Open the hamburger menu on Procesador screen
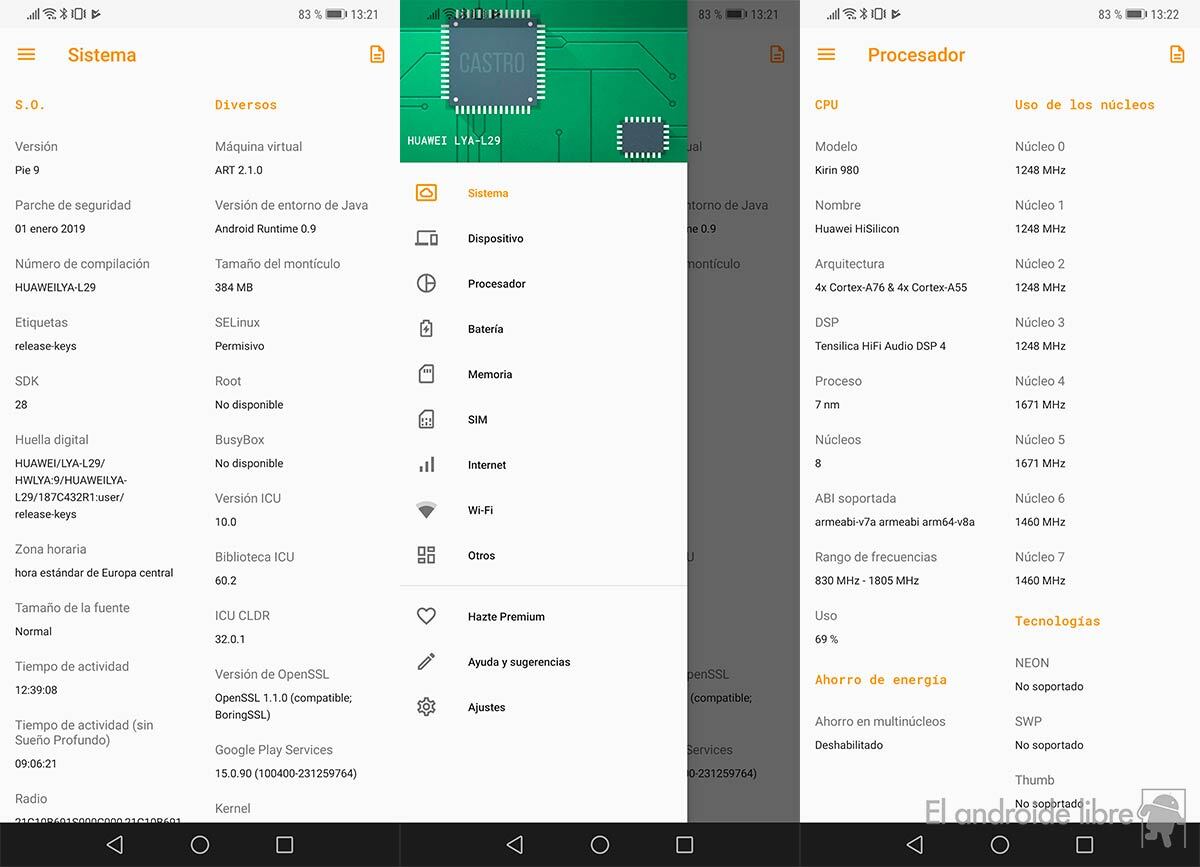 tap(826, 55)
